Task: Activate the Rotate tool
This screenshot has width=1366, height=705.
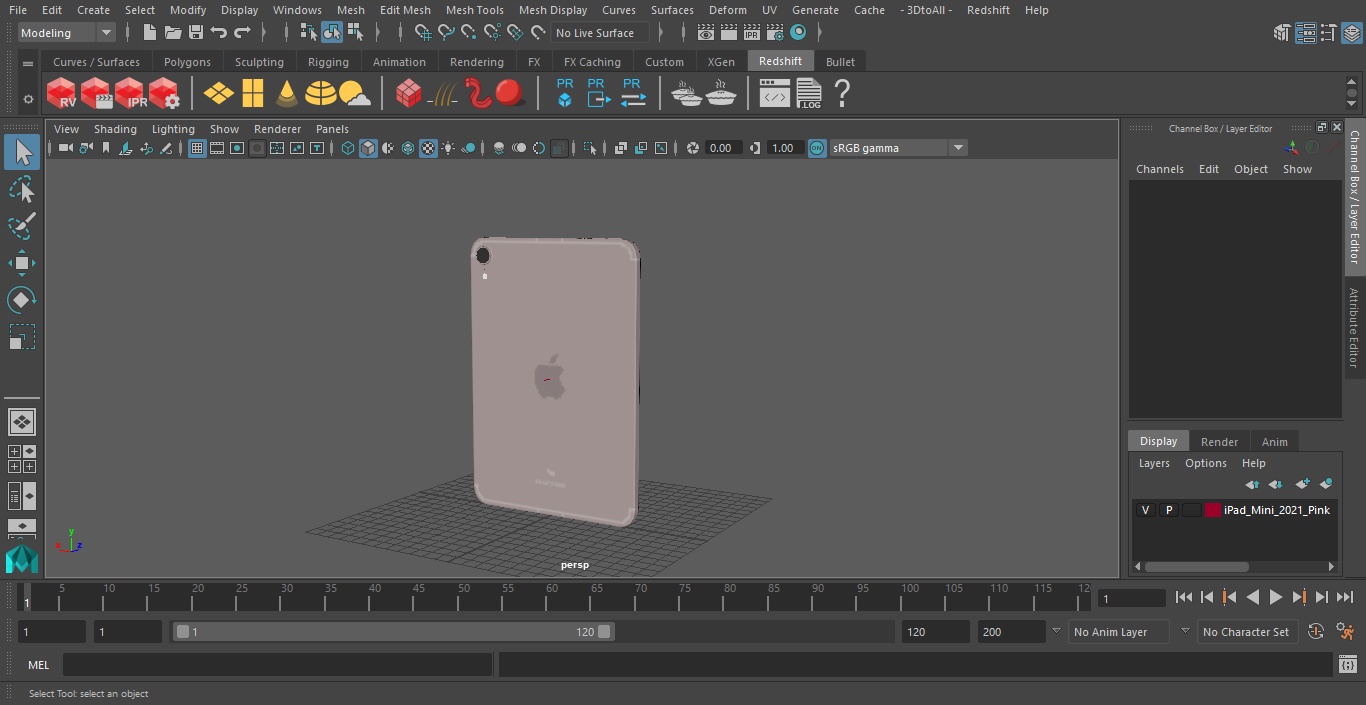Action: (x=22, y=300)
